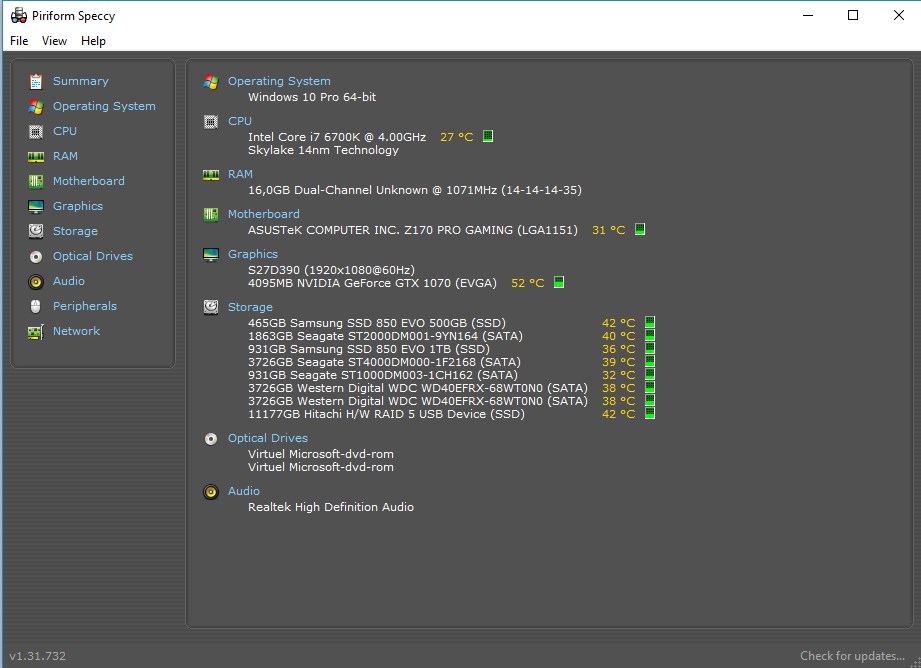Click the CPU chip icon in sidebar
This screenshot has width=921, height=668.
(36, 132)
